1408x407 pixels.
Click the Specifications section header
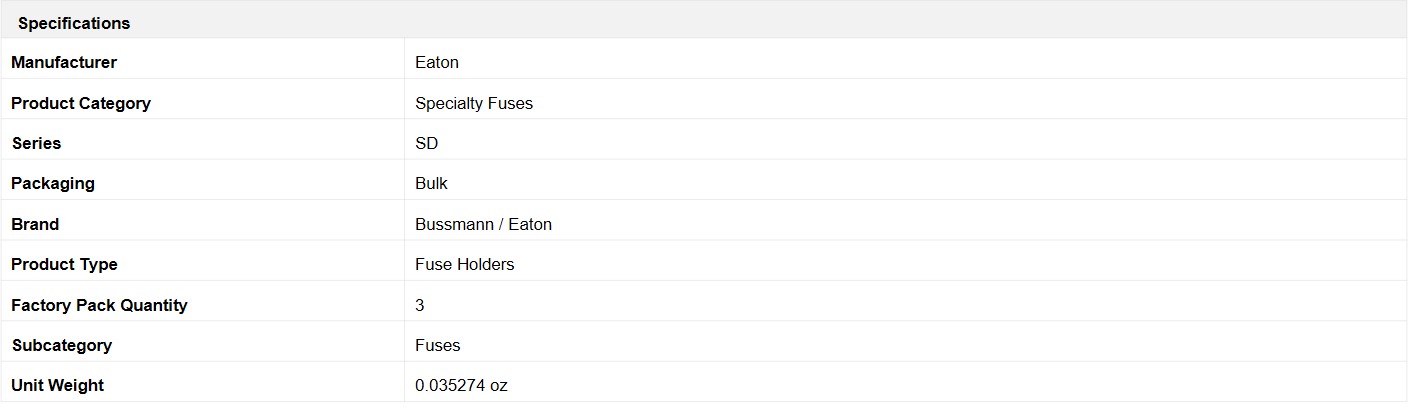(x=74, y=22)
